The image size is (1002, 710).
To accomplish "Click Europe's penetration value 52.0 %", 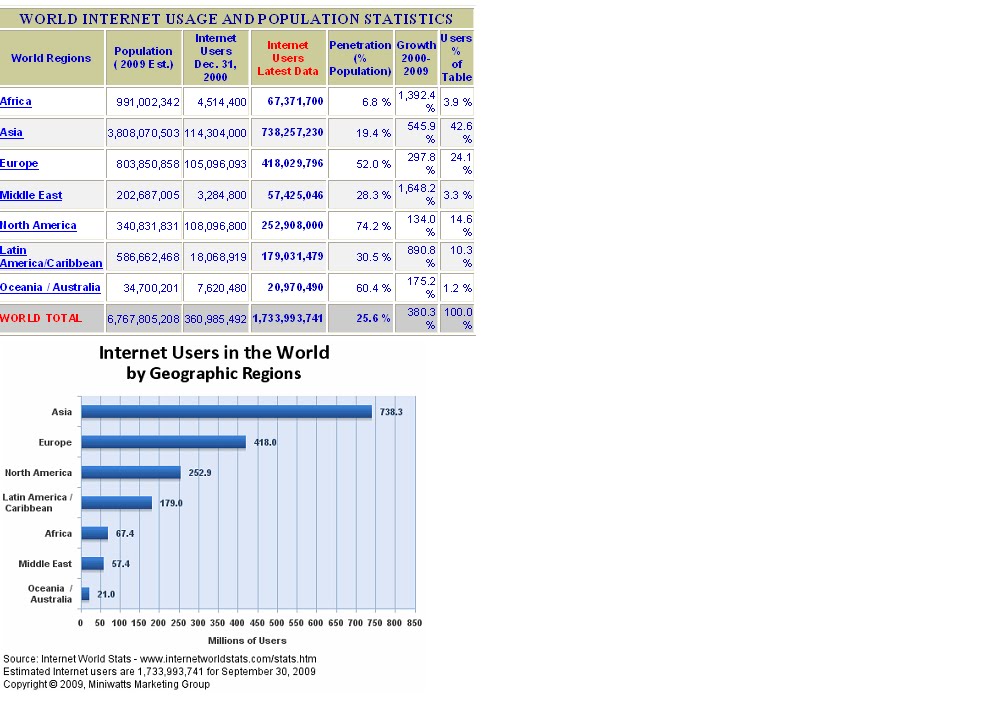I will pos(373,164).
